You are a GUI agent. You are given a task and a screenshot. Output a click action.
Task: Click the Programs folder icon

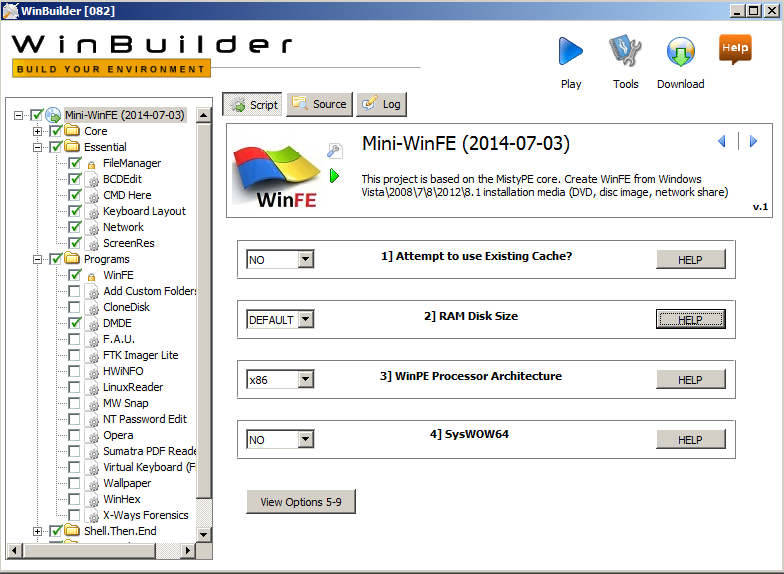(72, 259)
